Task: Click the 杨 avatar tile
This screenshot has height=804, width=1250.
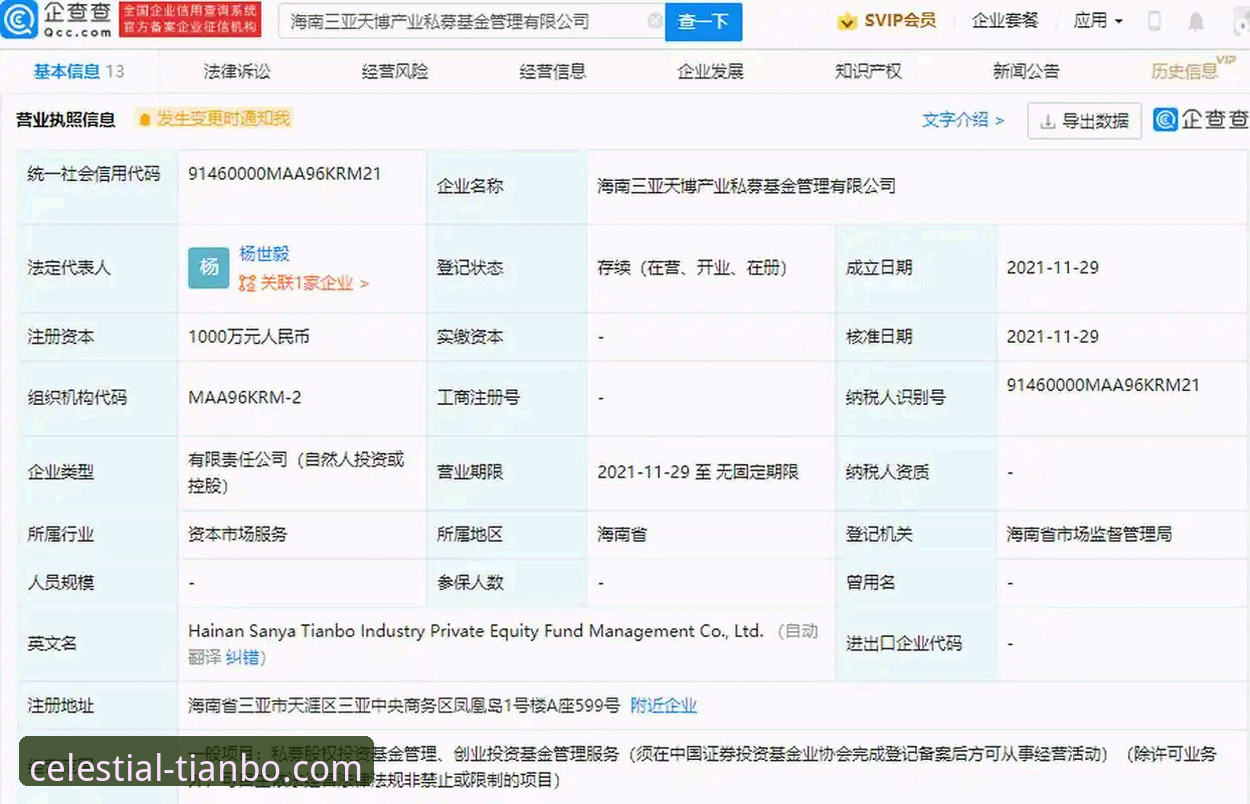Action: (x=209, y=267)
